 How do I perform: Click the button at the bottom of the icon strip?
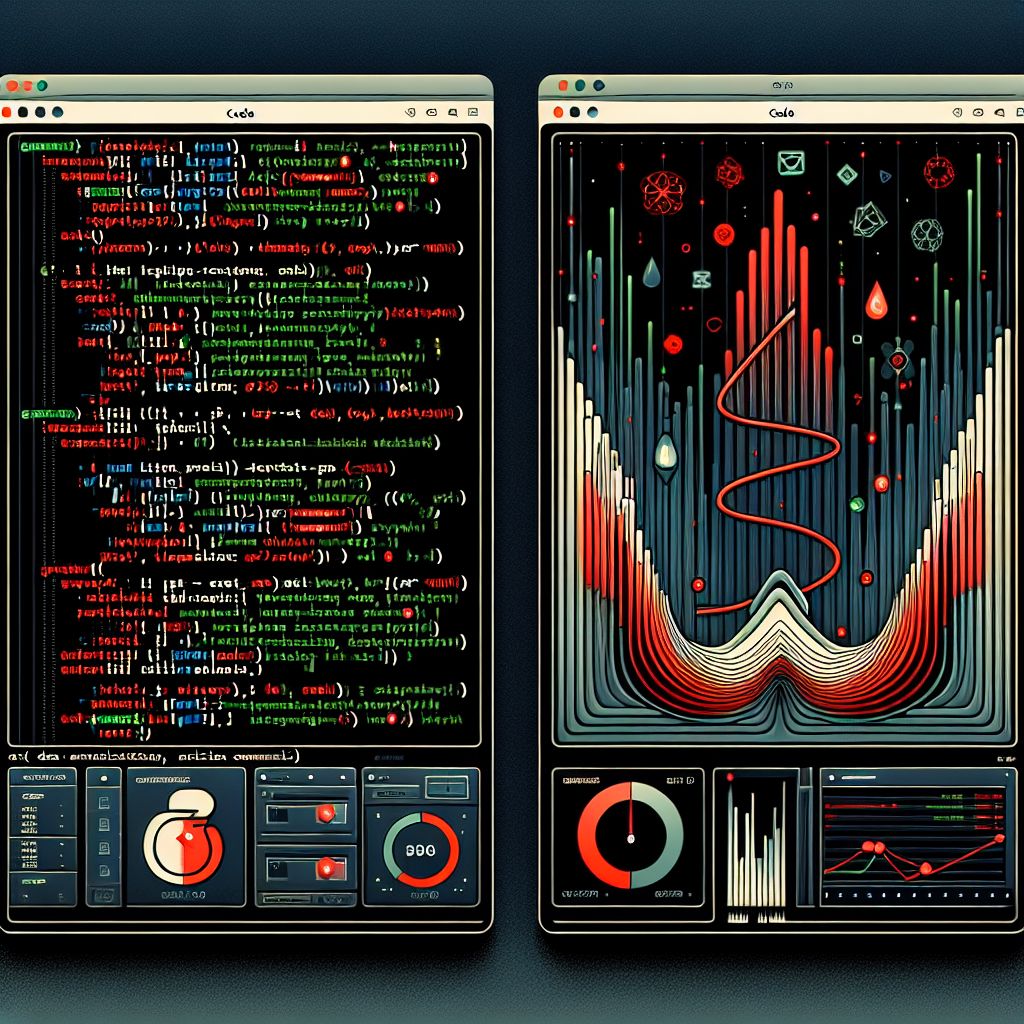coord(104,896)
